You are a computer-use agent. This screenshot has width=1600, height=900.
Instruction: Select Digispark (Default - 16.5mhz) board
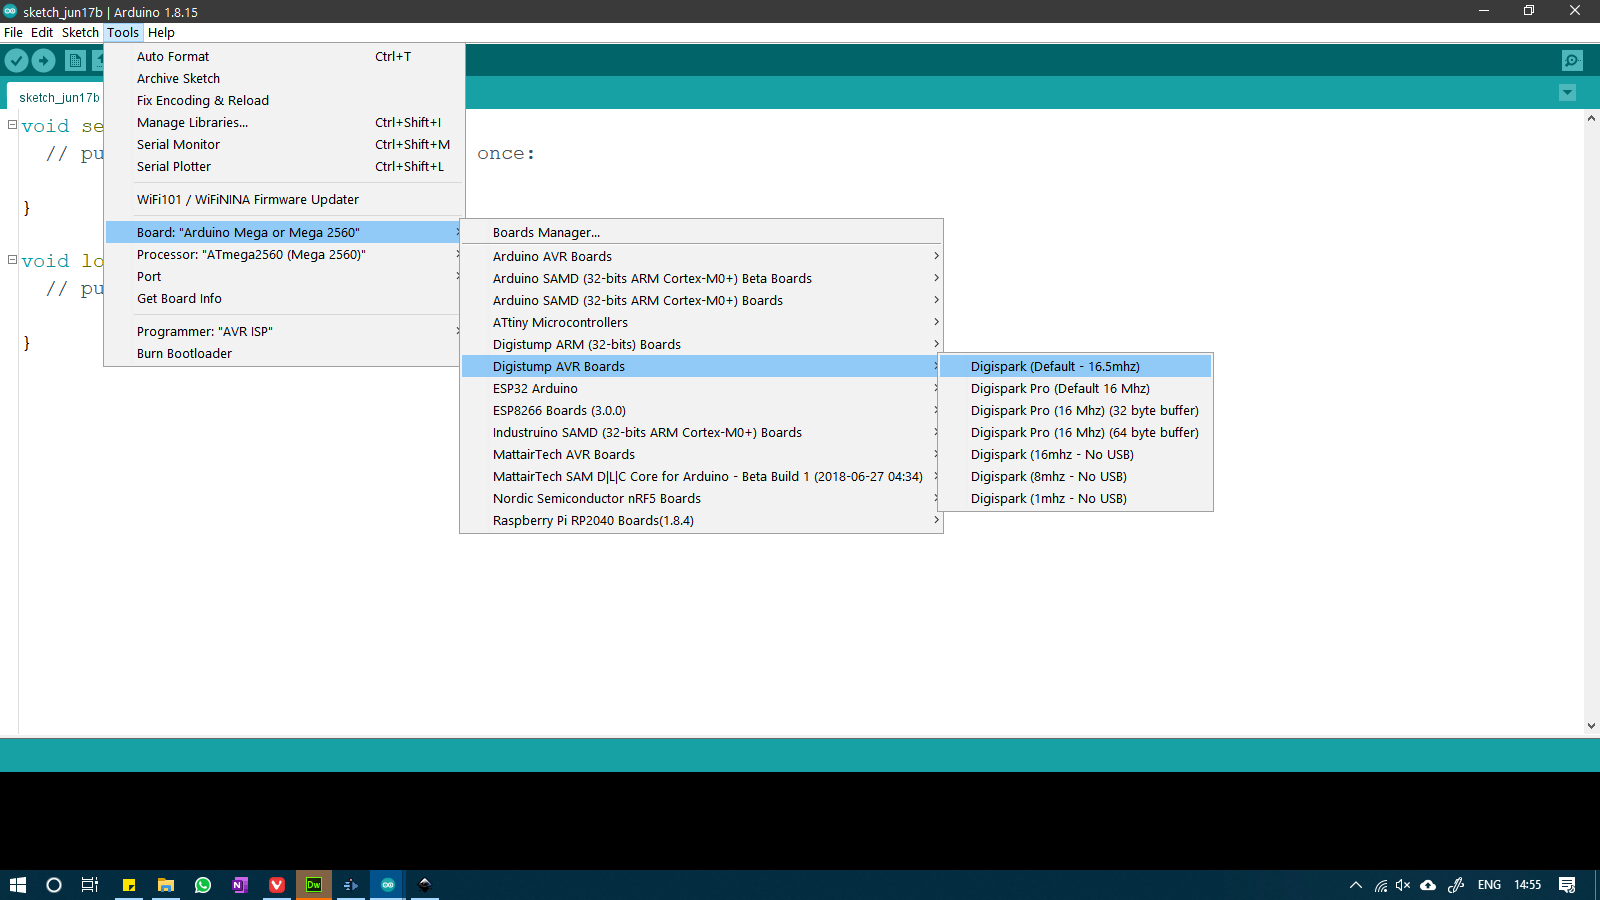pos(1076,367)
